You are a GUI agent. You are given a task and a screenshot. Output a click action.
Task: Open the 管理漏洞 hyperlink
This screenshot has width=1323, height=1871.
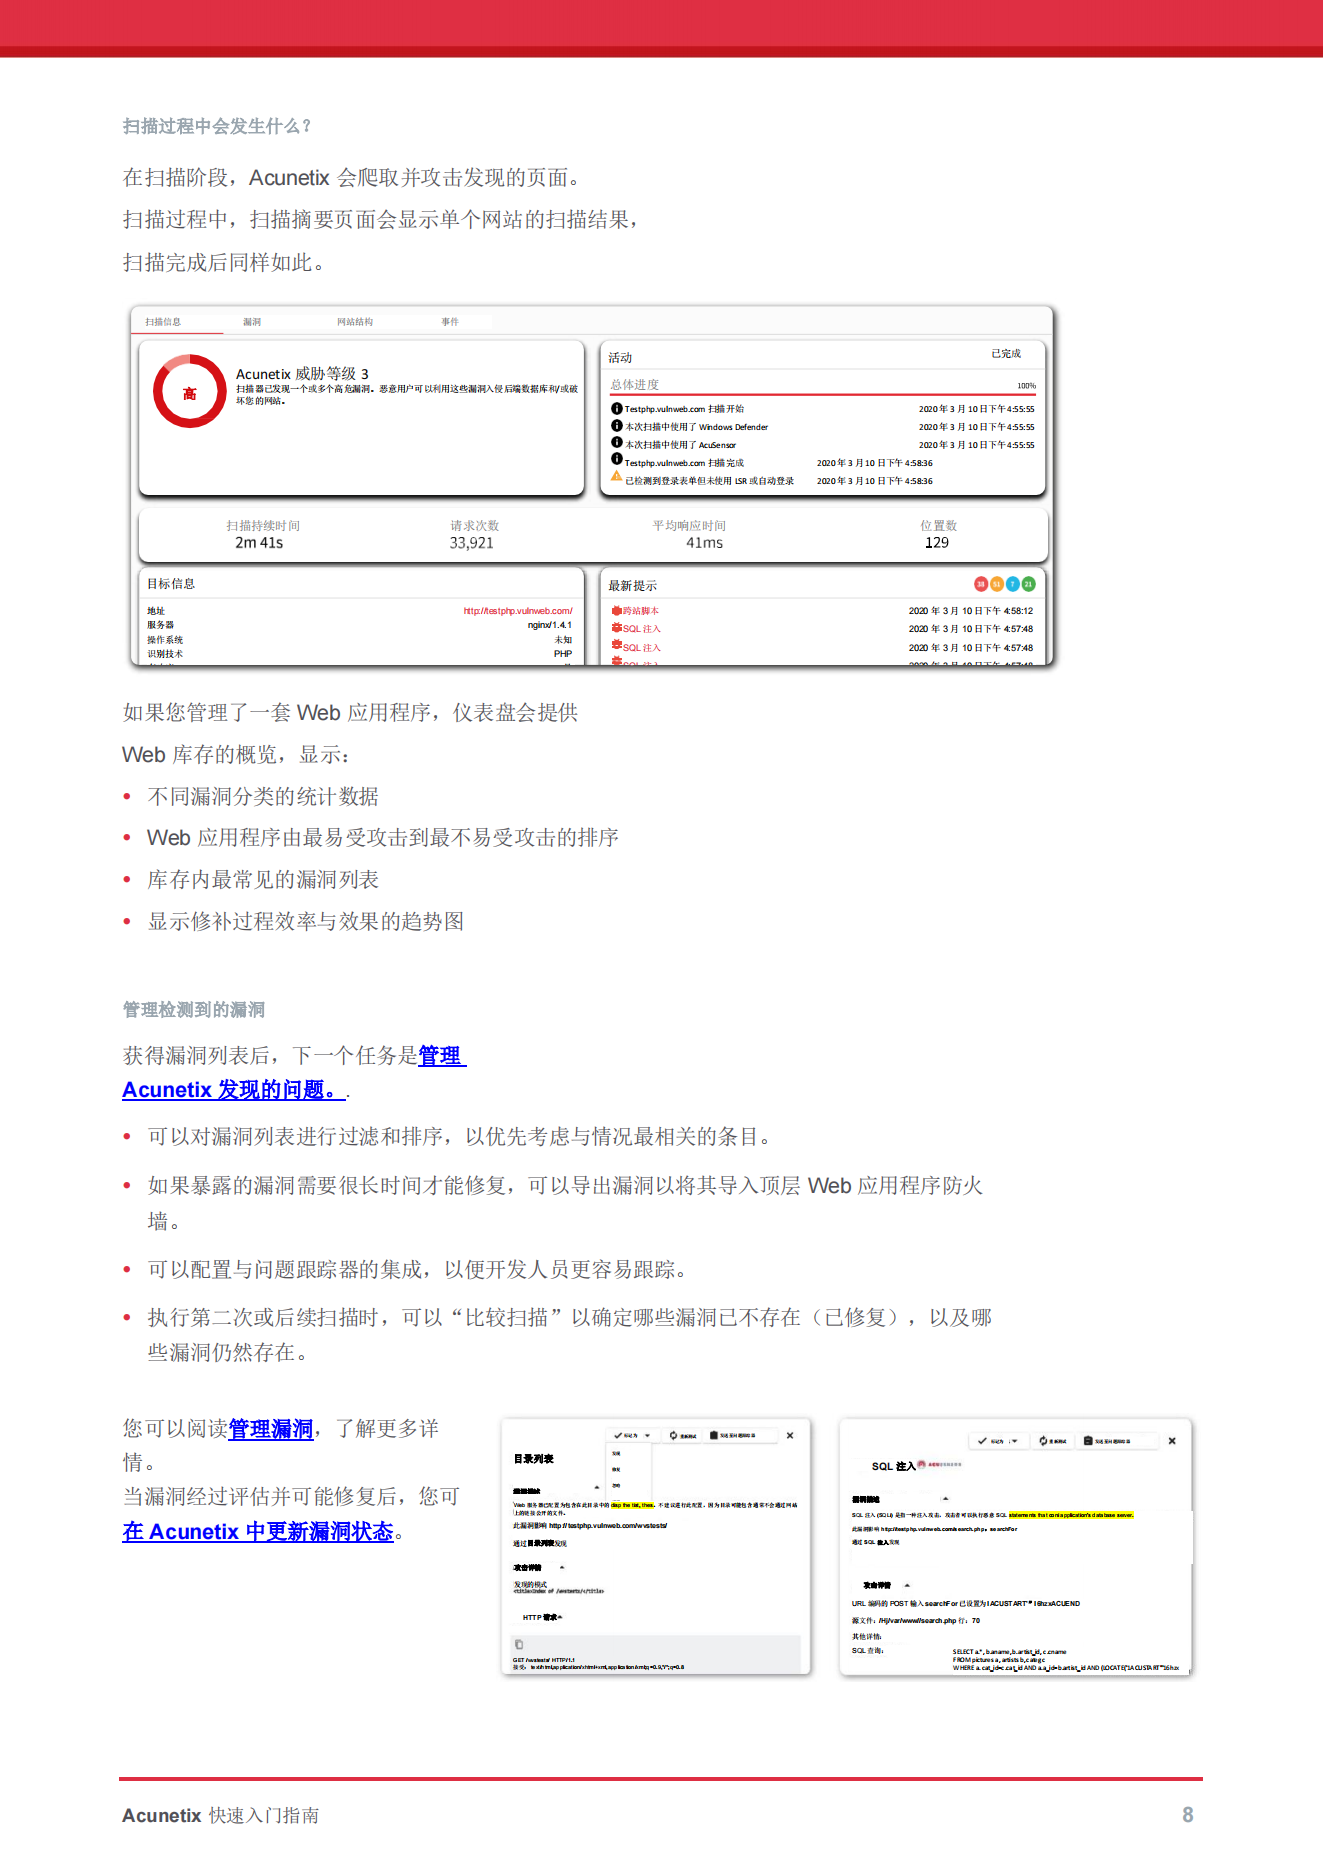(271, 1429)
